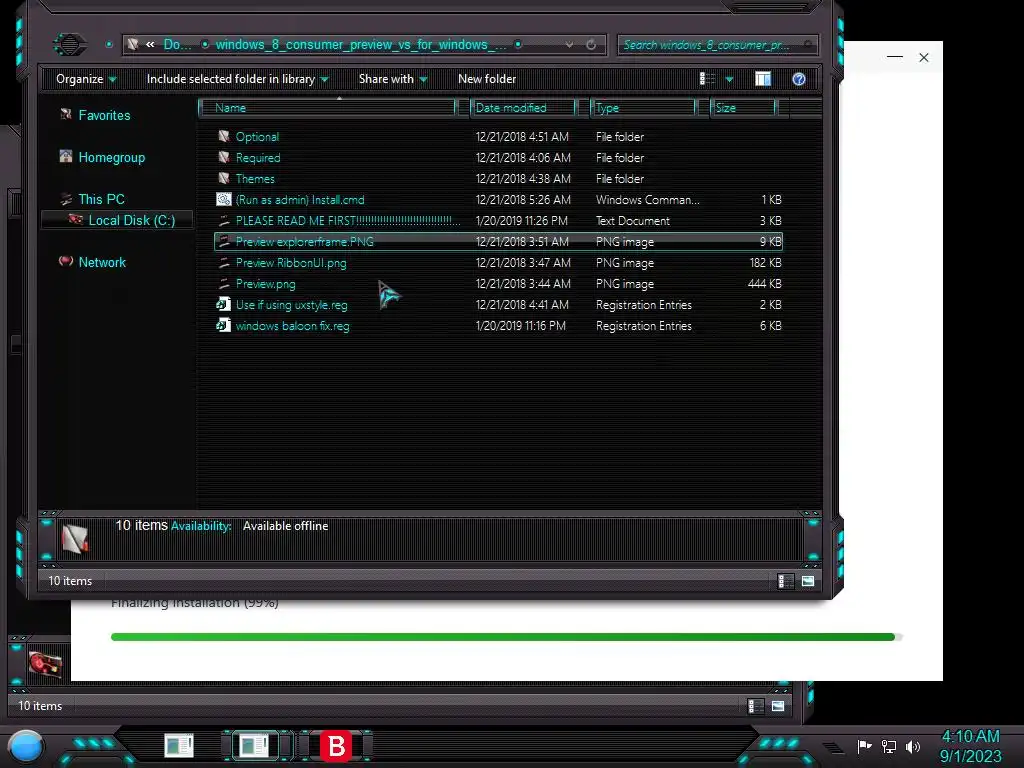Viewport: 1024px width, 768px height.
Task: Click the change view icon
Action: 707,79
